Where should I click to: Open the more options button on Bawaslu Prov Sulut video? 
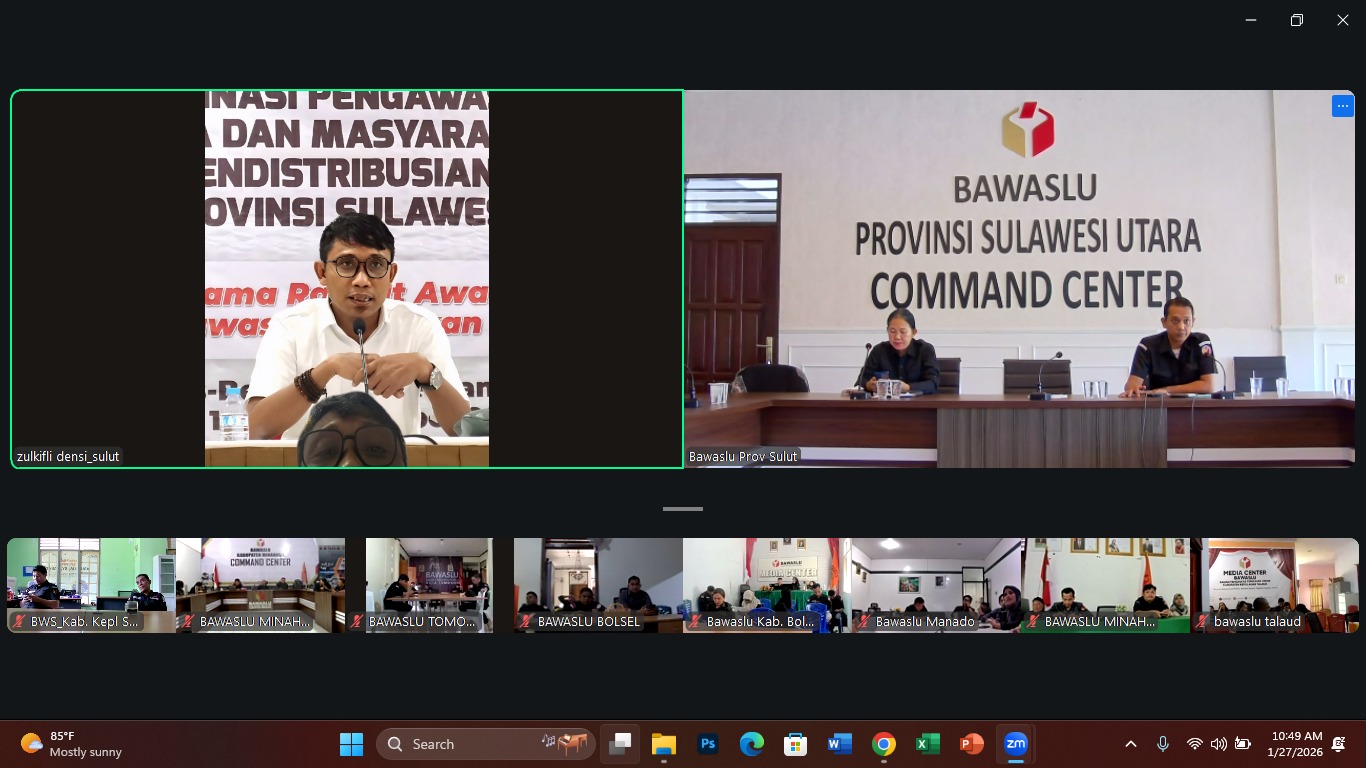pyautogui.click(x=1343, y=106)
